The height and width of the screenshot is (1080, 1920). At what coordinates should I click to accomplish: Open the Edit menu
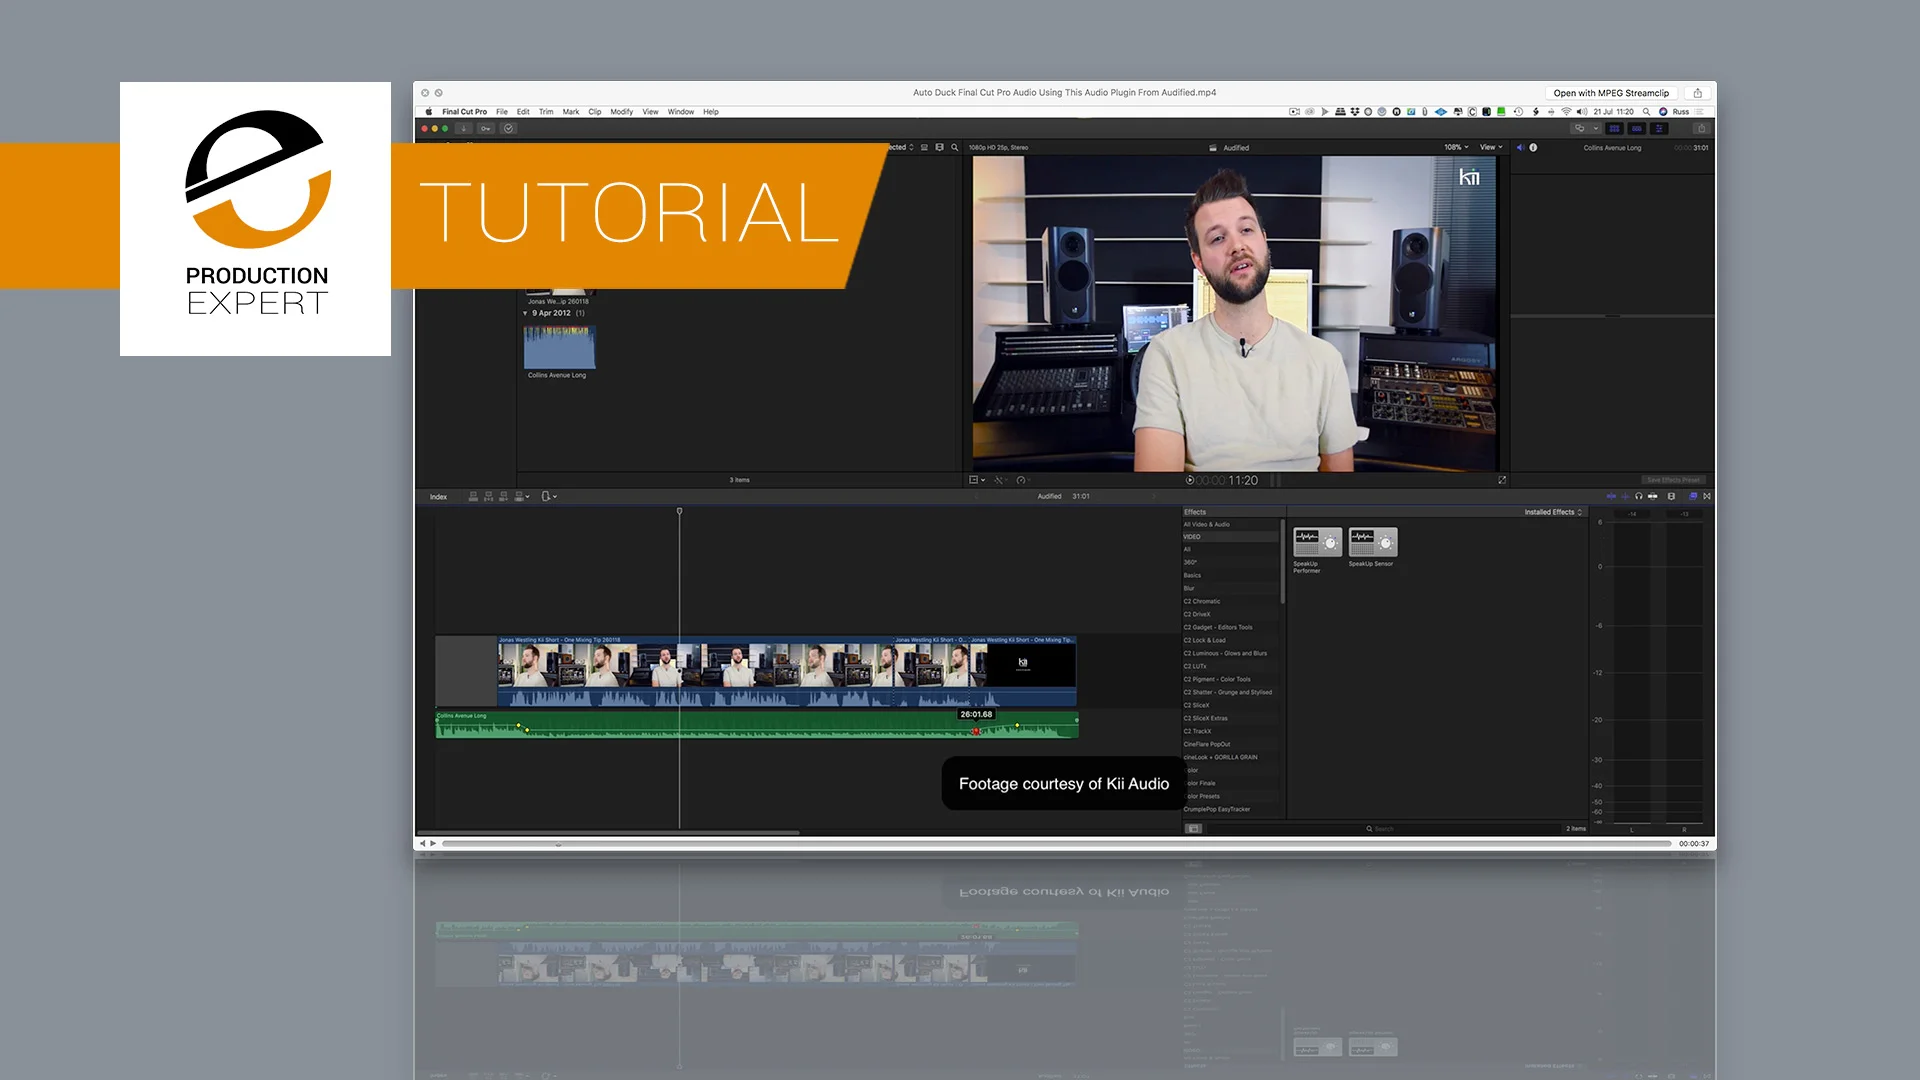523,112
